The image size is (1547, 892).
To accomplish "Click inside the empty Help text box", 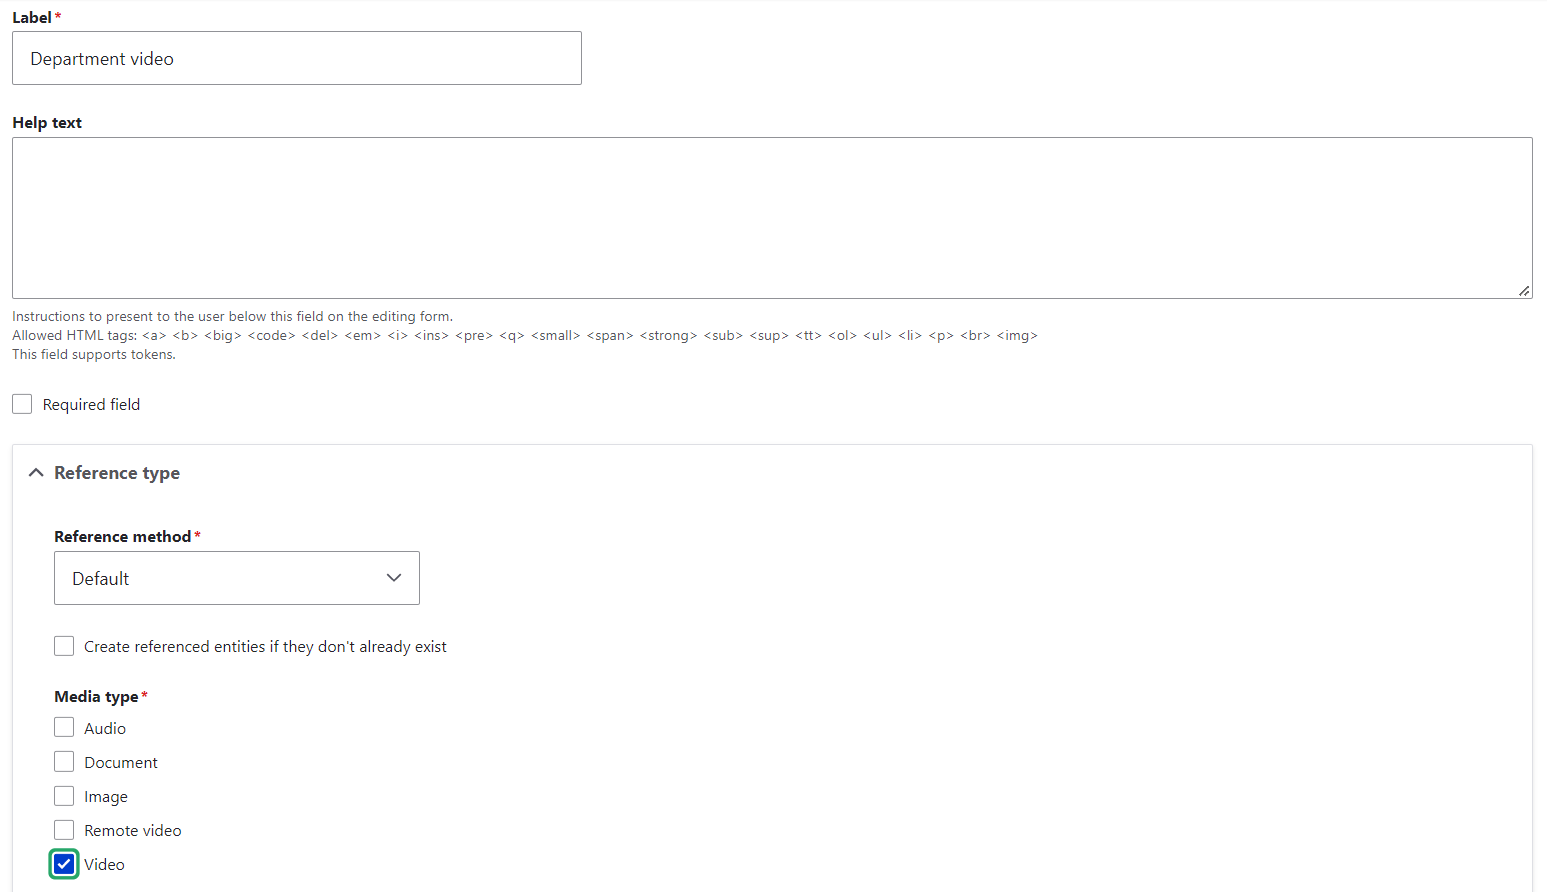I will (770, 217).
